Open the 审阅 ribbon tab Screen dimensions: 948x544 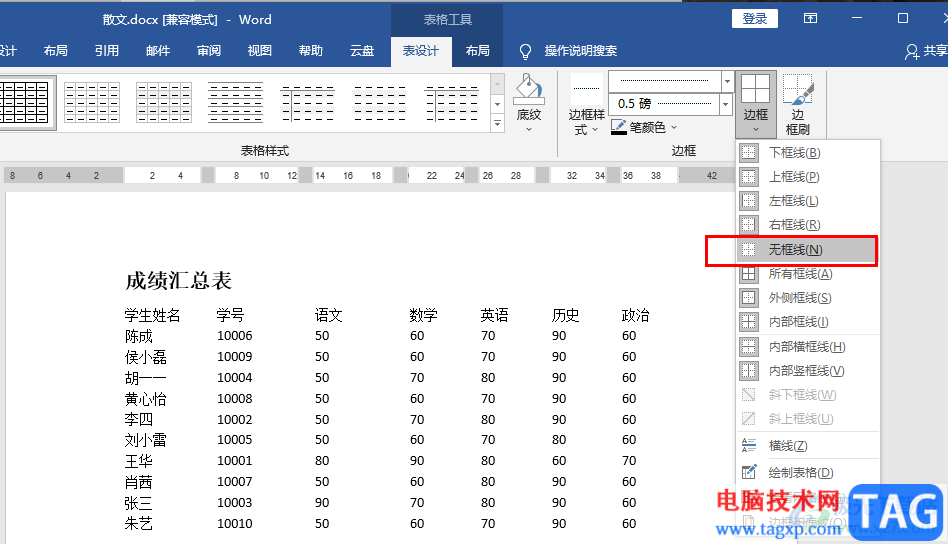209,51
